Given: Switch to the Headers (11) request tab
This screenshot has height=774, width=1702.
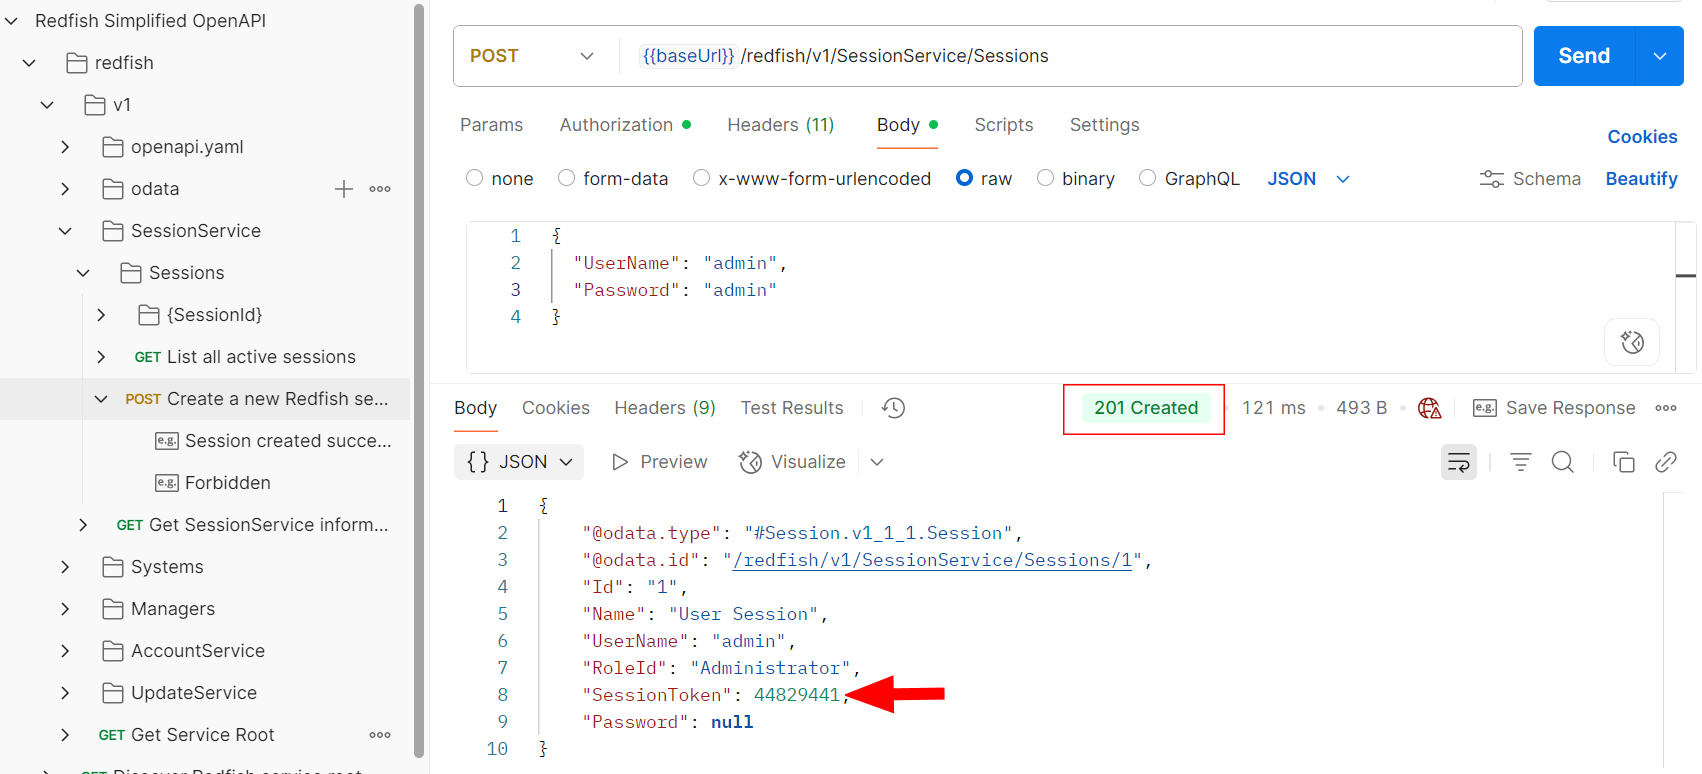Looking at the screenshot, I should tap(780, 125).
